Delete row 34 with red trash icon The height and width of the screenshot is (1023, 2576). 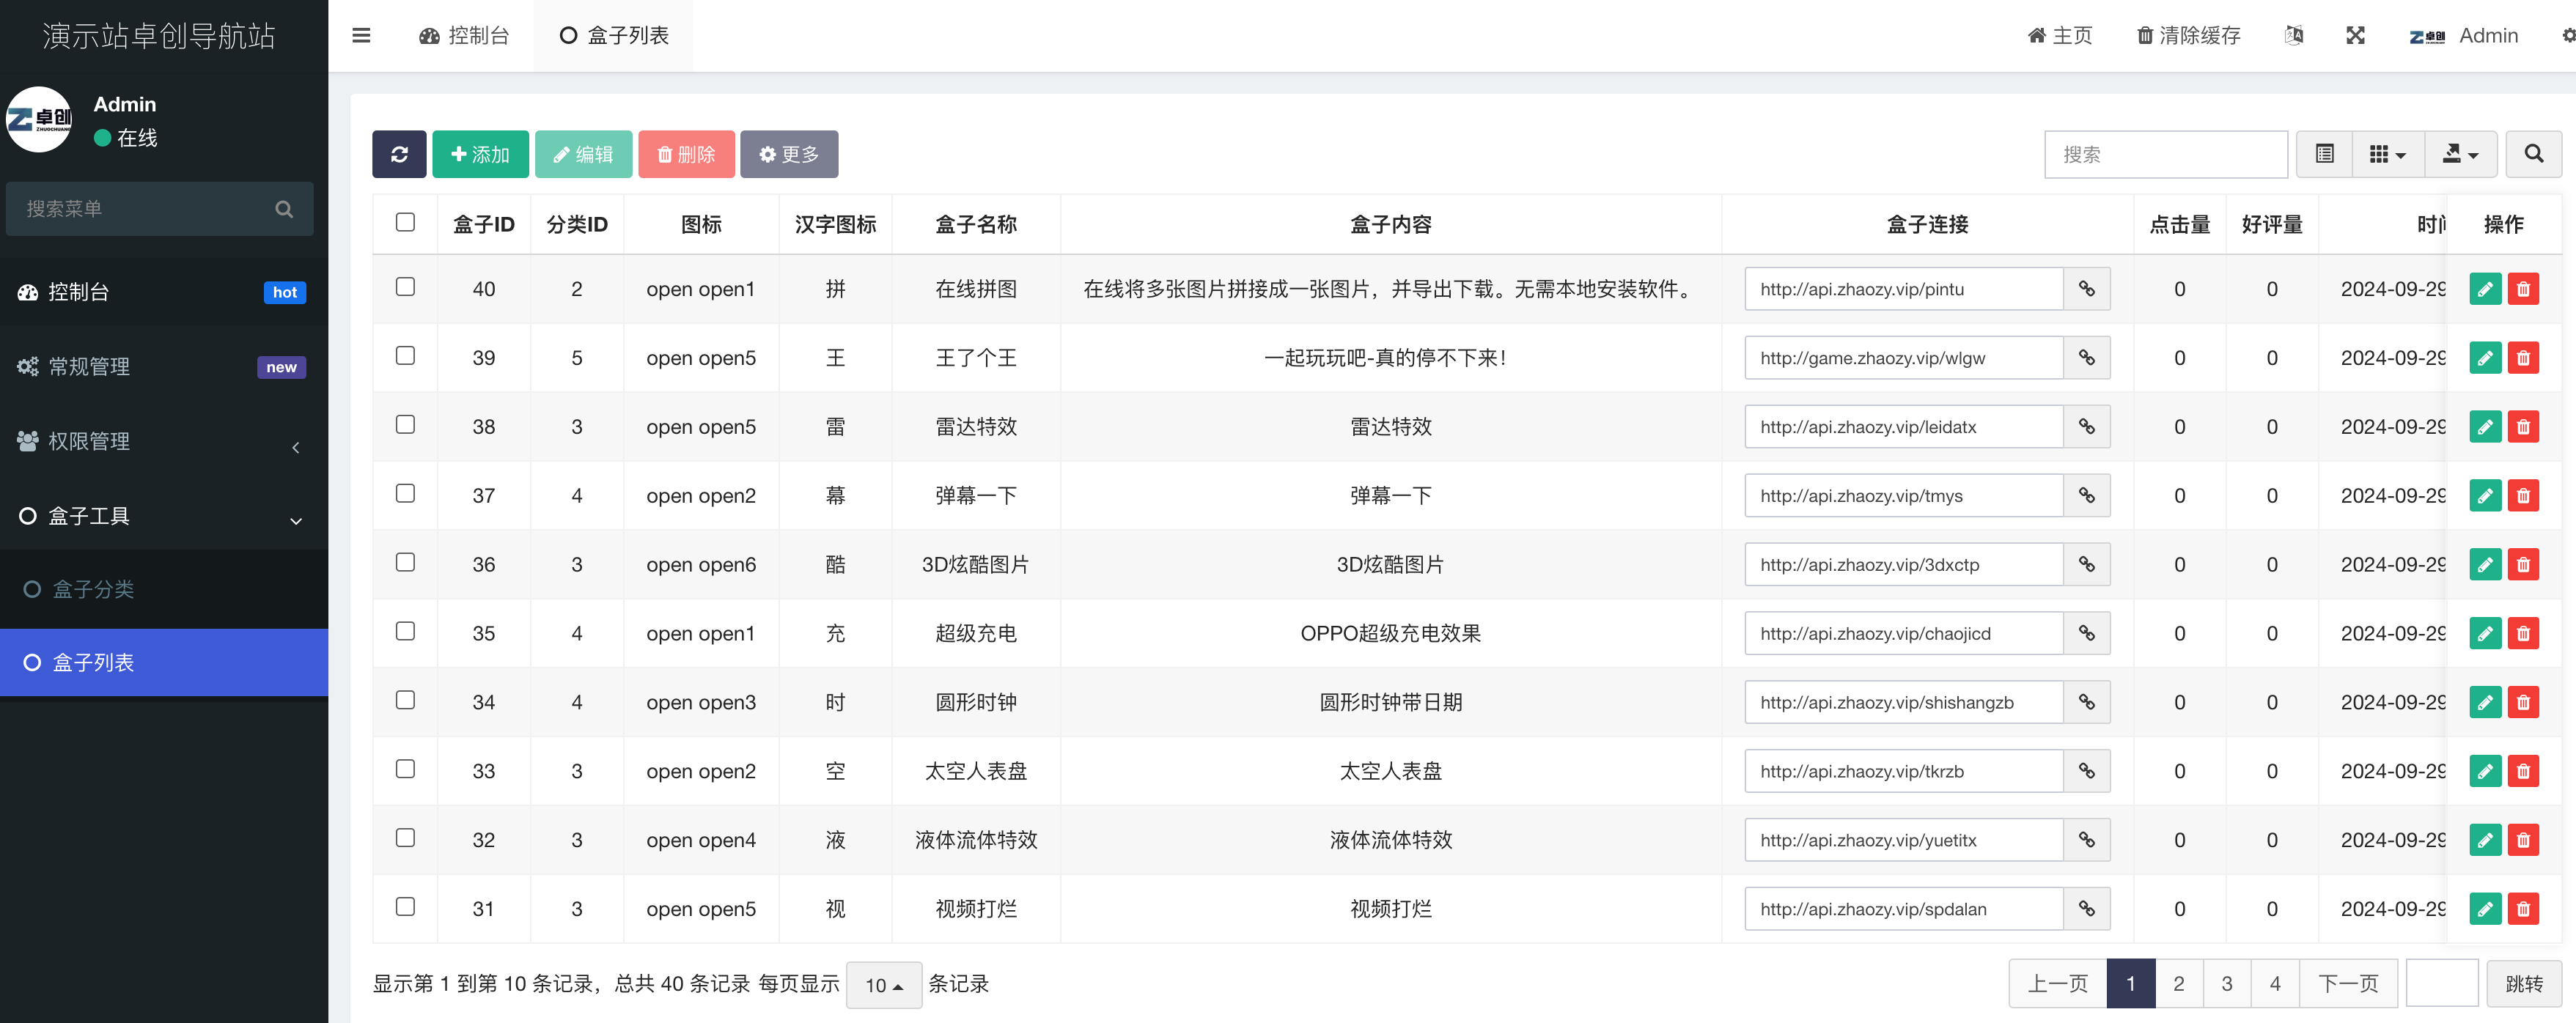tap(2523, 702)
